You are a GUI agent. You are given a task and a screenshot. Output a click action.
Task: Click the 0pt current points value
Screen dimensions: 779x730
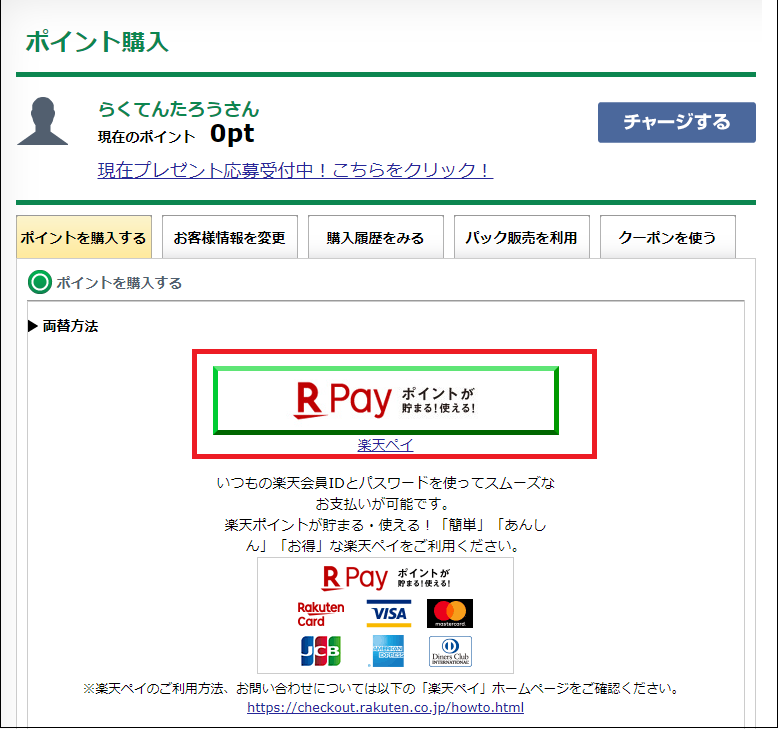coord(232,134)
